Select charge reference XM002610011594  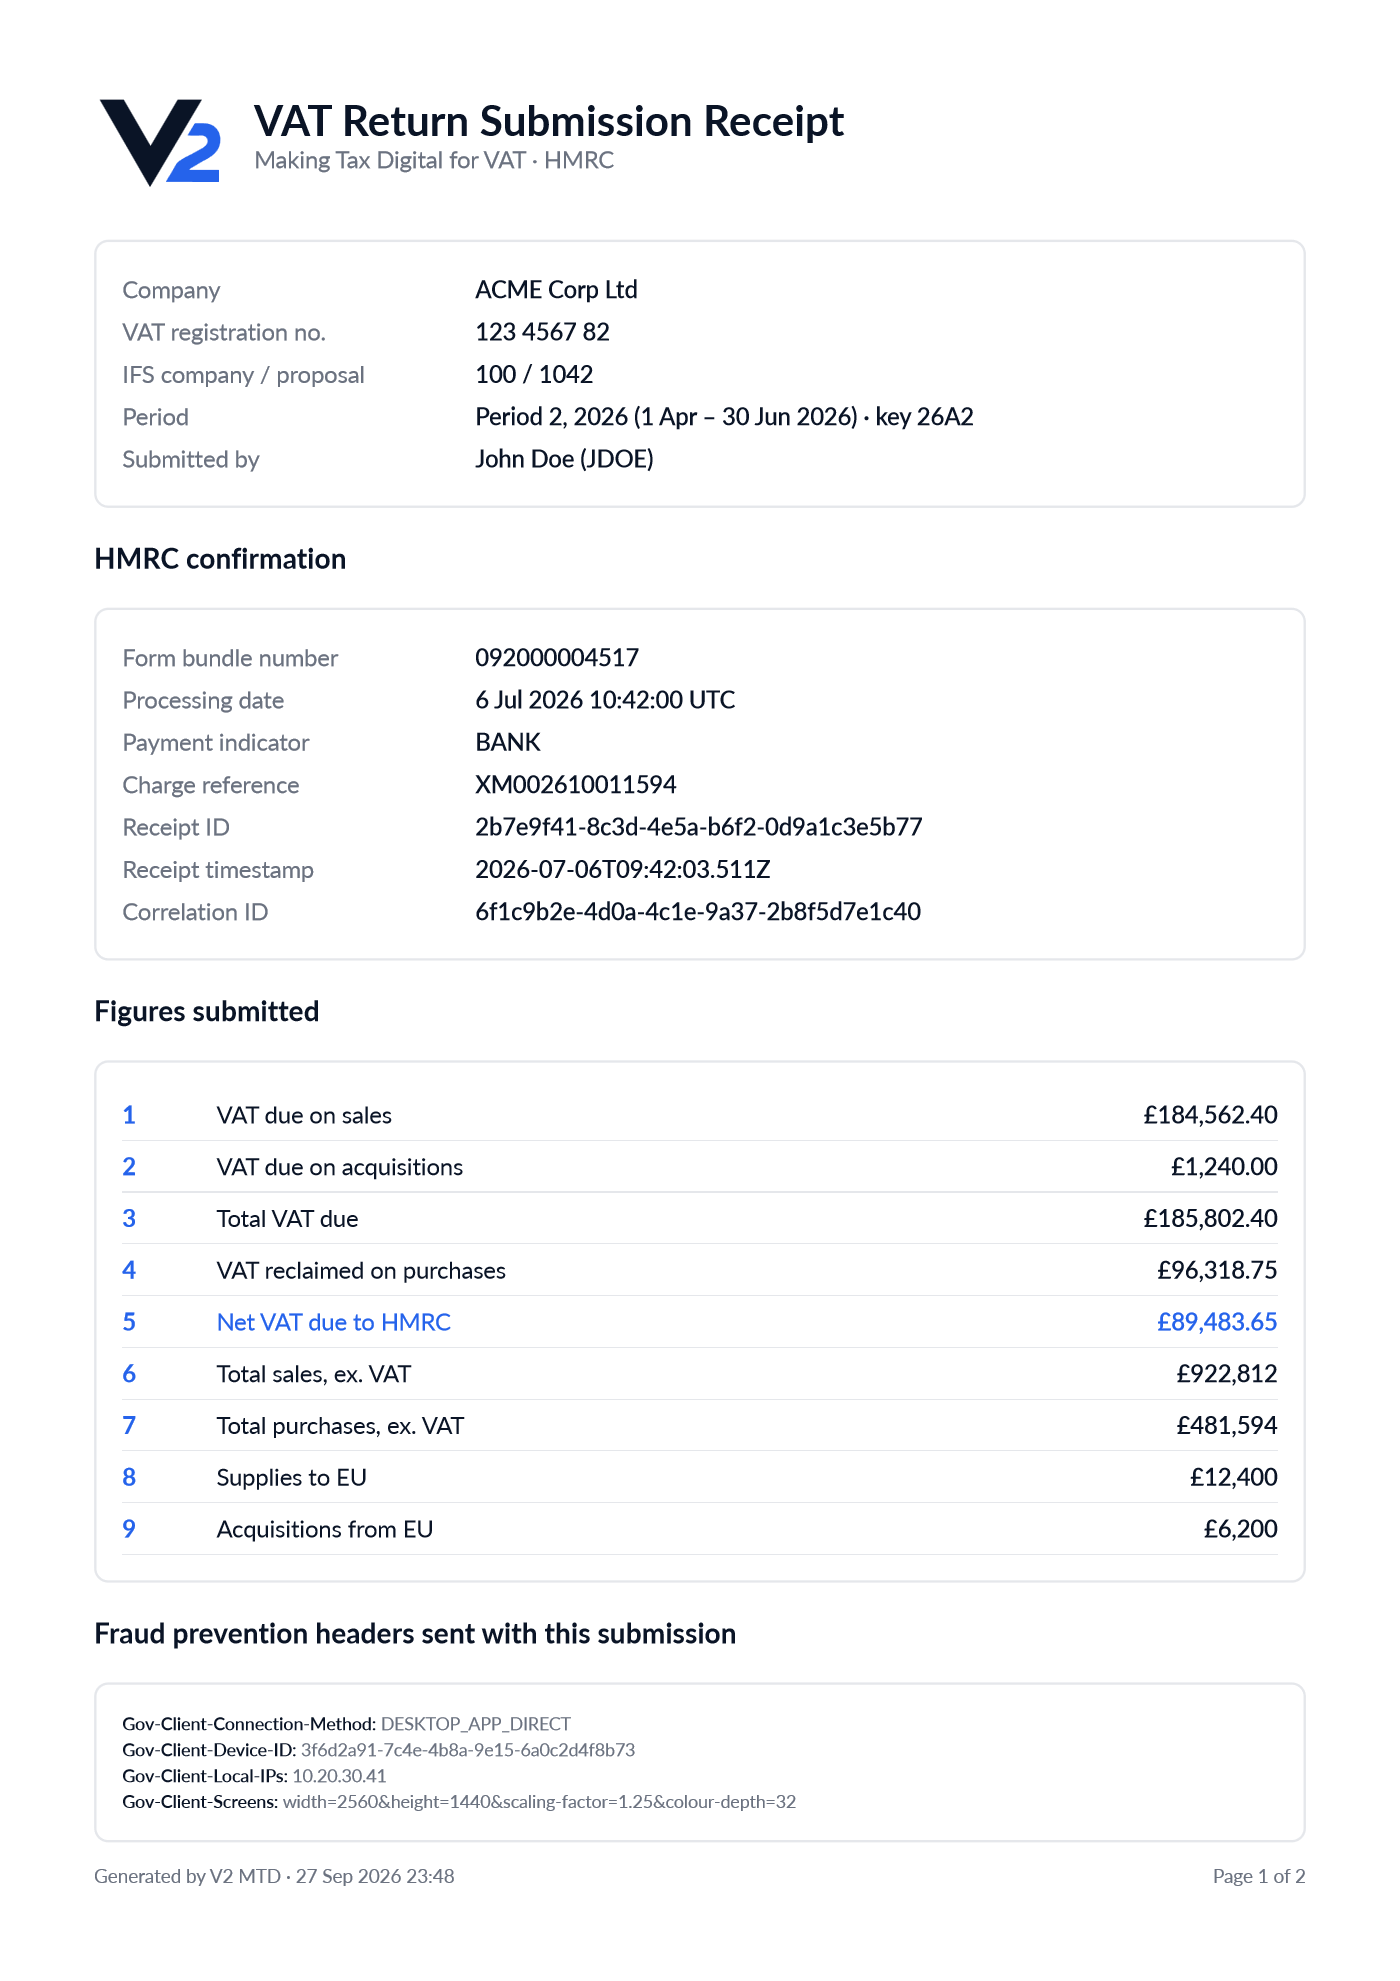576,784
